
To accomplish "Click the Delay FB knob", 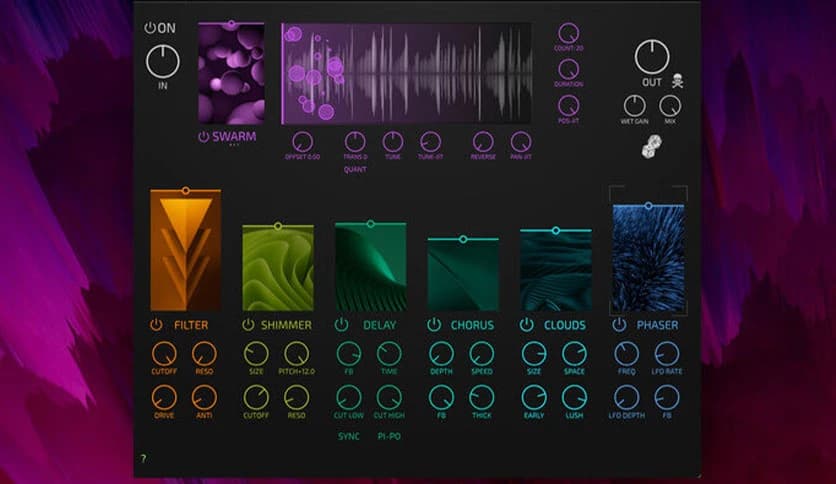I will point(349,354).
